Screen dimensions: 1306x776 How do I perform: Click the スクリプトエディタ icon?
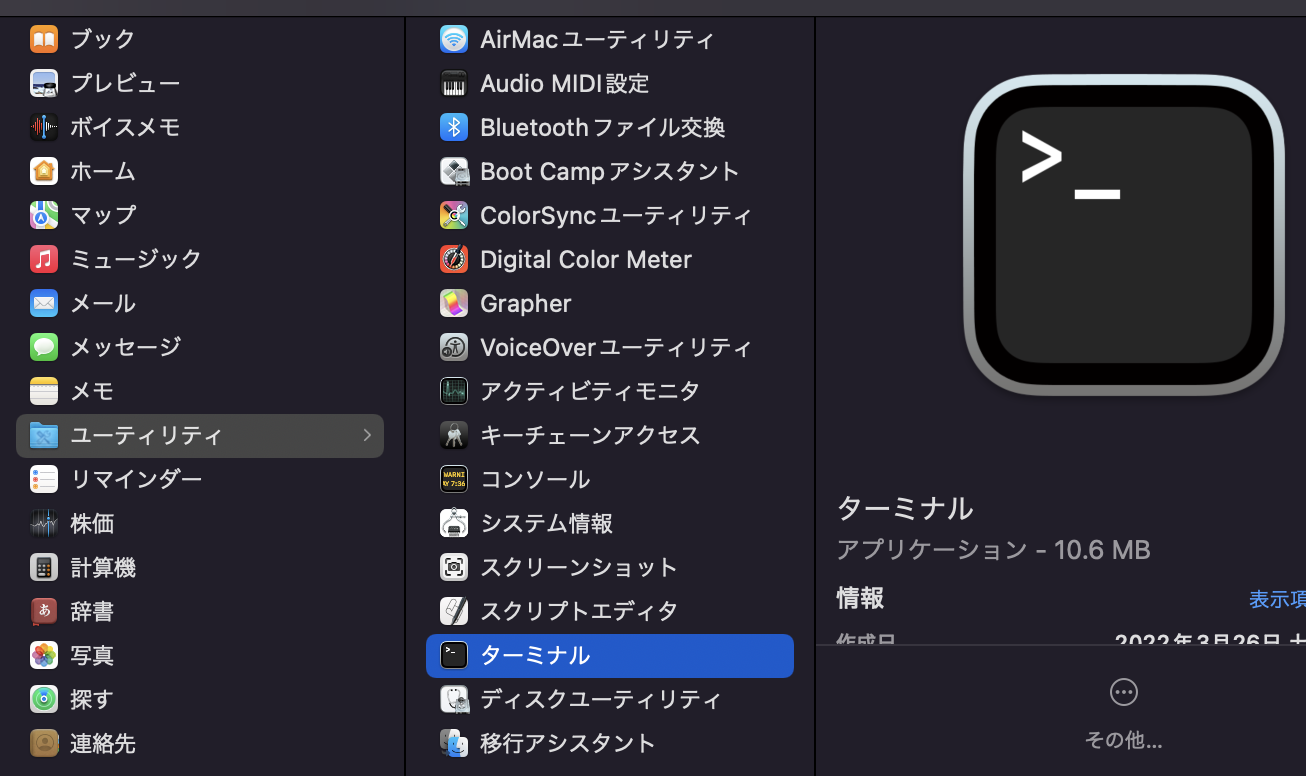point(454,612)
